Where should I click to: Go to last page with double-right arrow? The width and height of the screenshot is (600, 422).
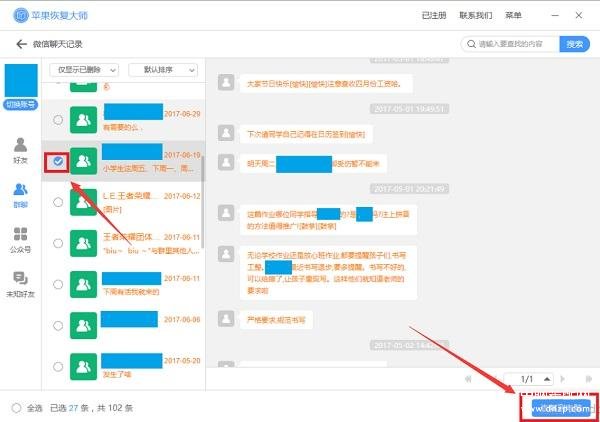click(x=589, y=379)
